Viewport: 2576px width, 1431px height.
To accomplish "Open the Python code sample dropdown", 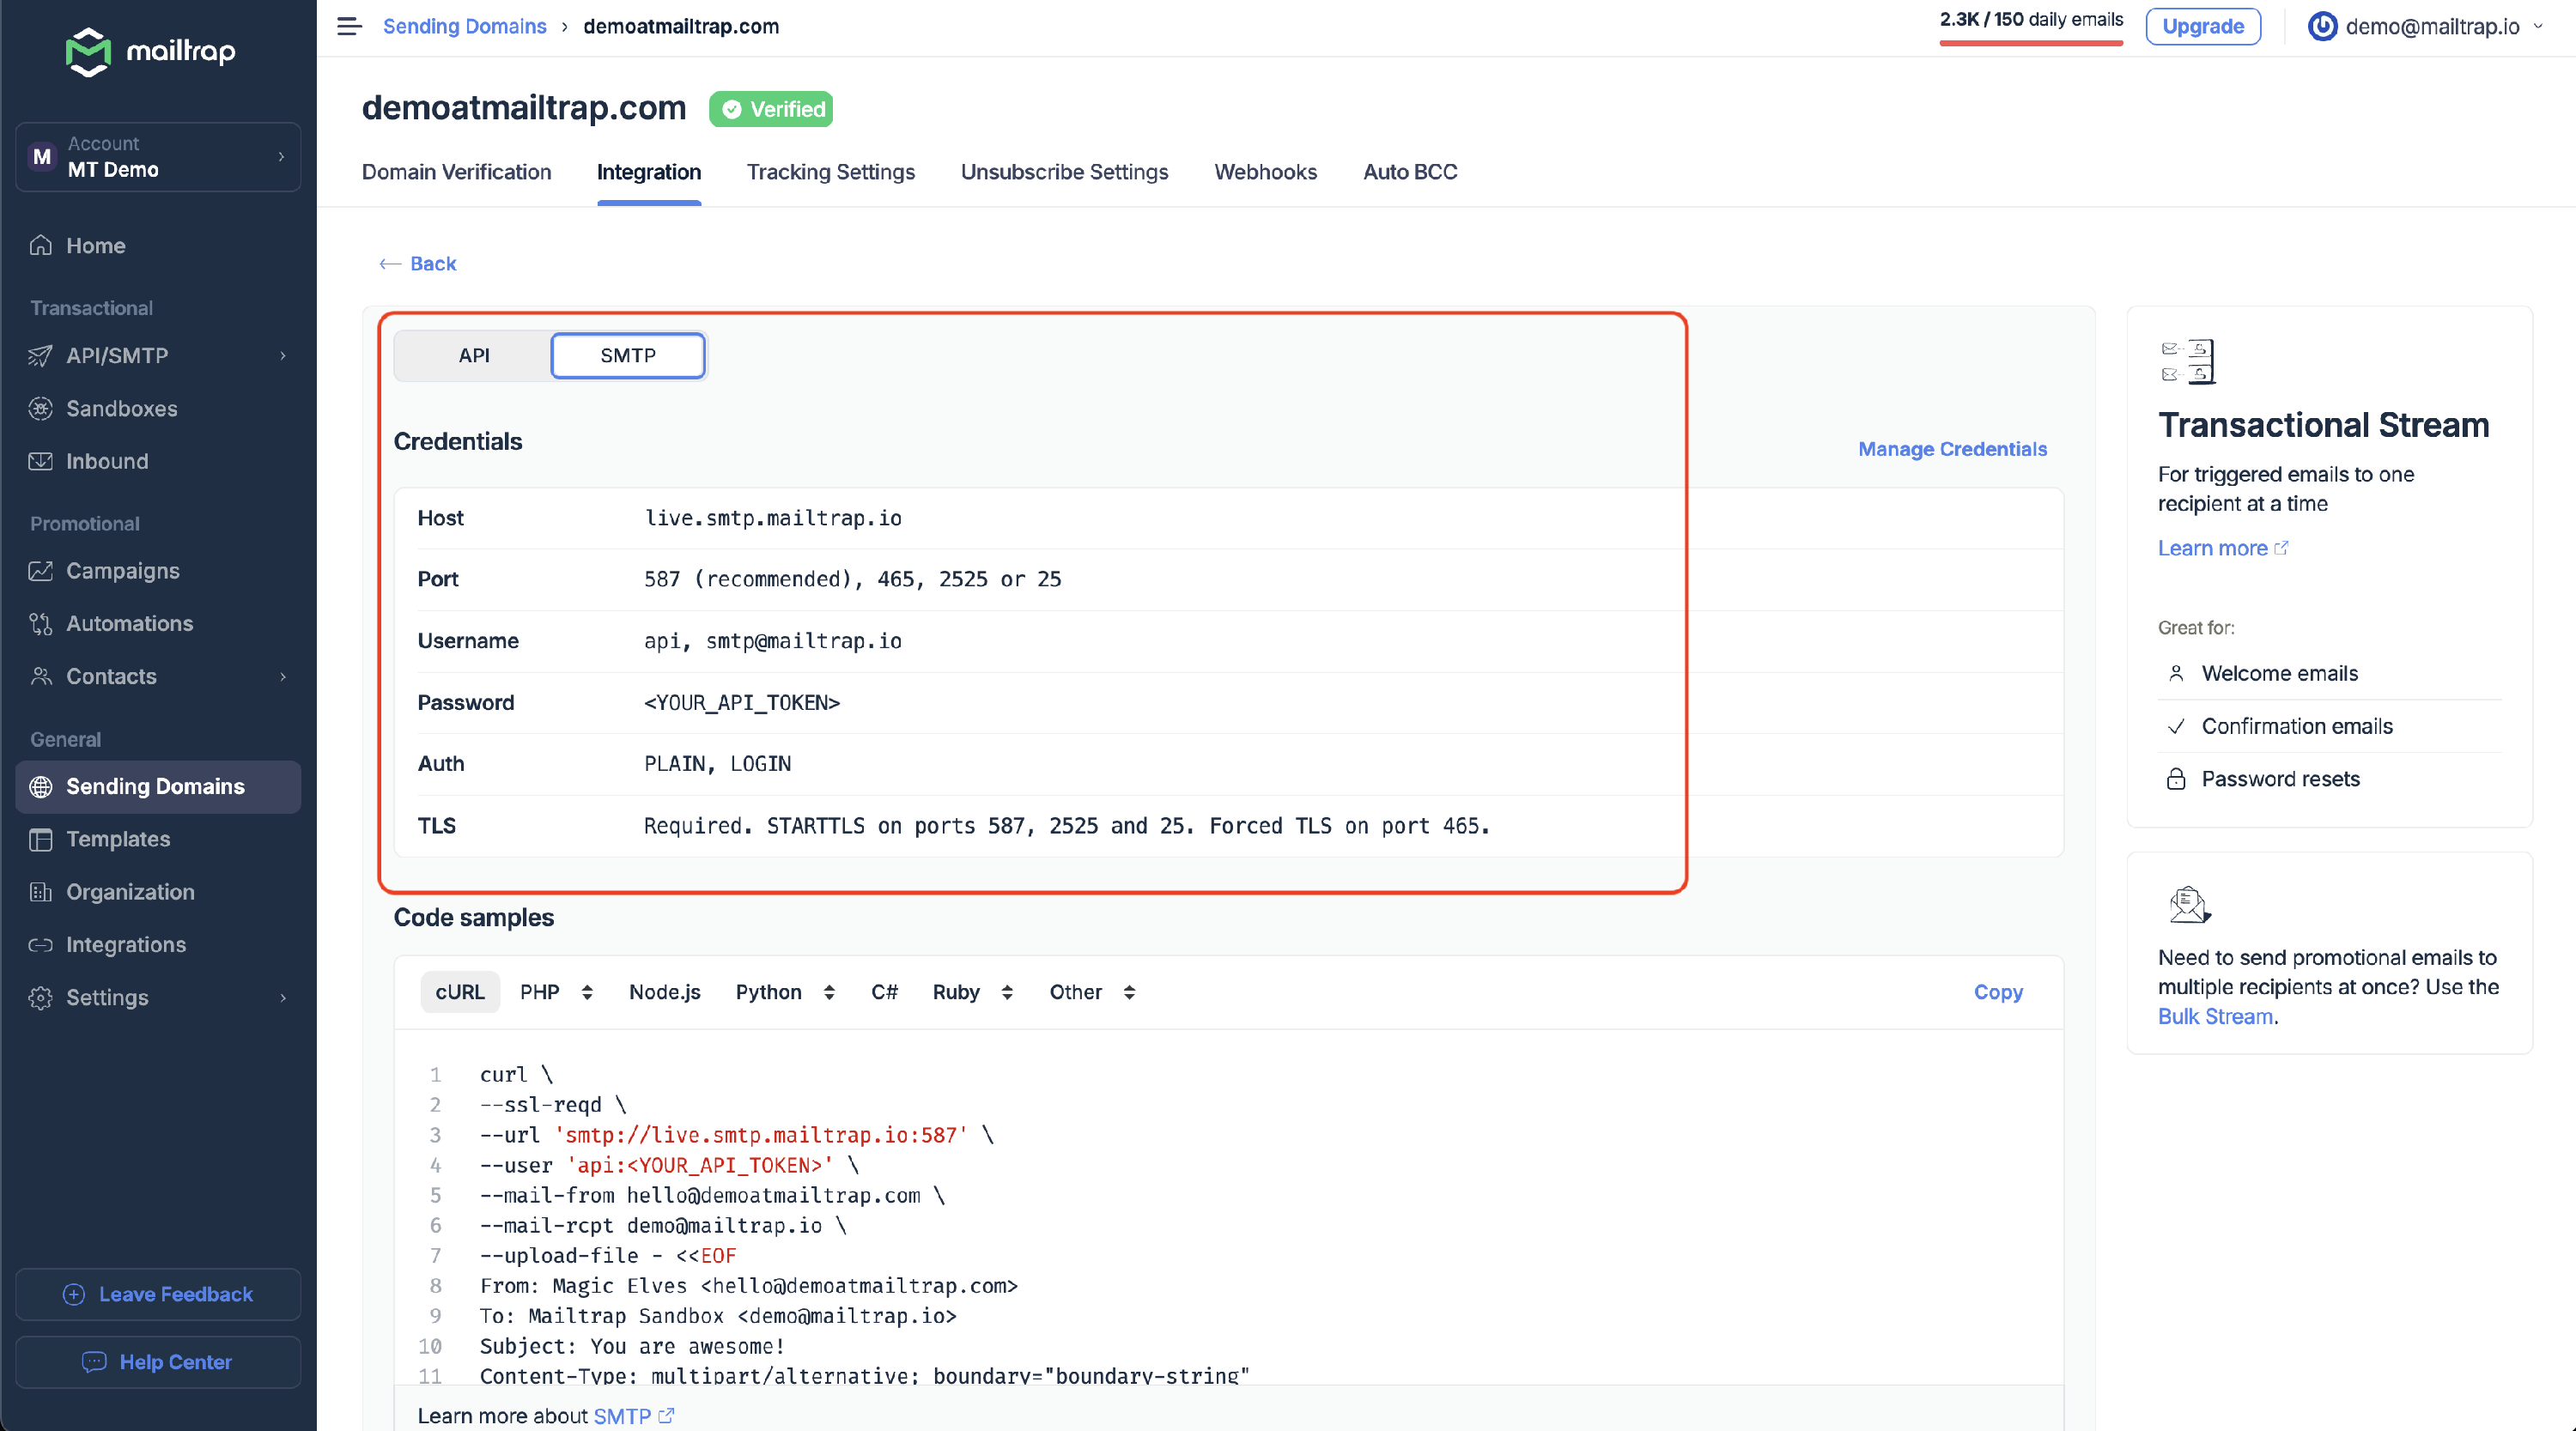I will click(785, 992).
